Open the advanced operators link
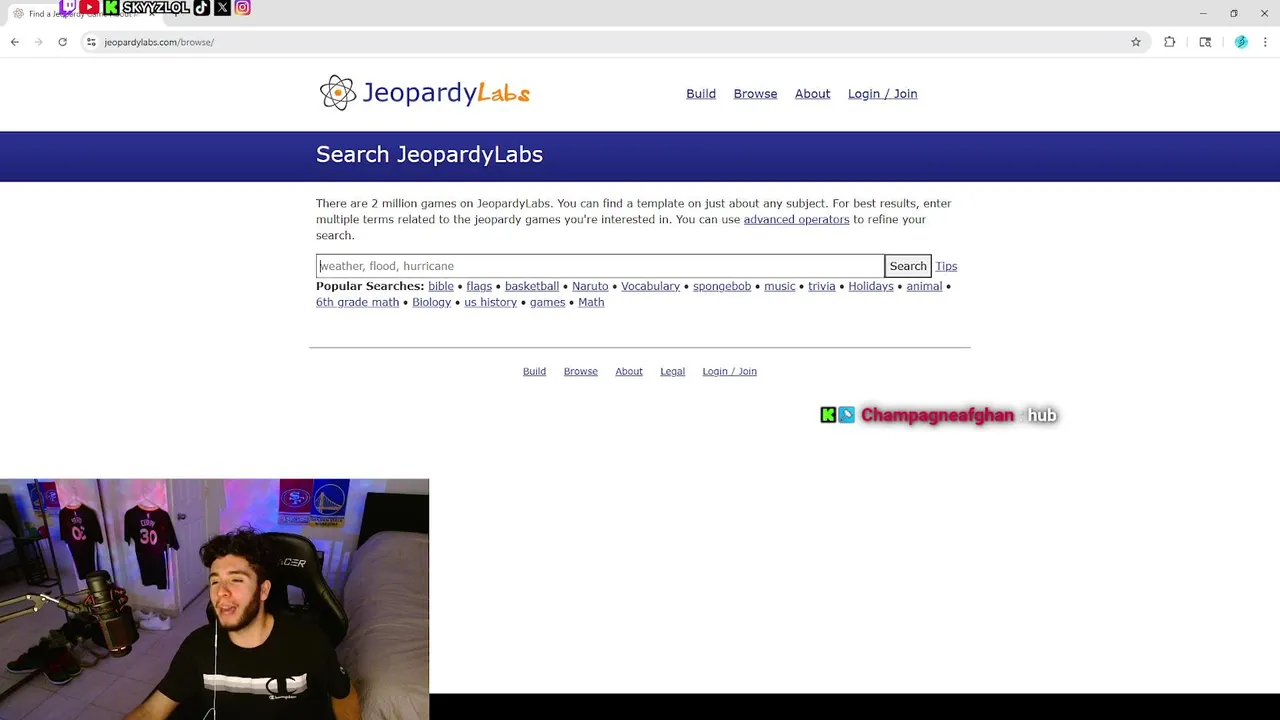Image resolution: width=1280 pixels, height=720 pixels. [x=796, y=219]
